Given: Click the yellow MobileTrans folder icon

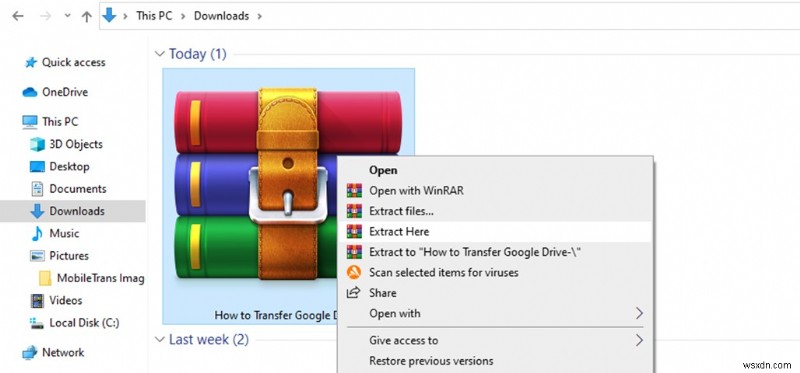Looking at the screenshot, I should point(45,278).
